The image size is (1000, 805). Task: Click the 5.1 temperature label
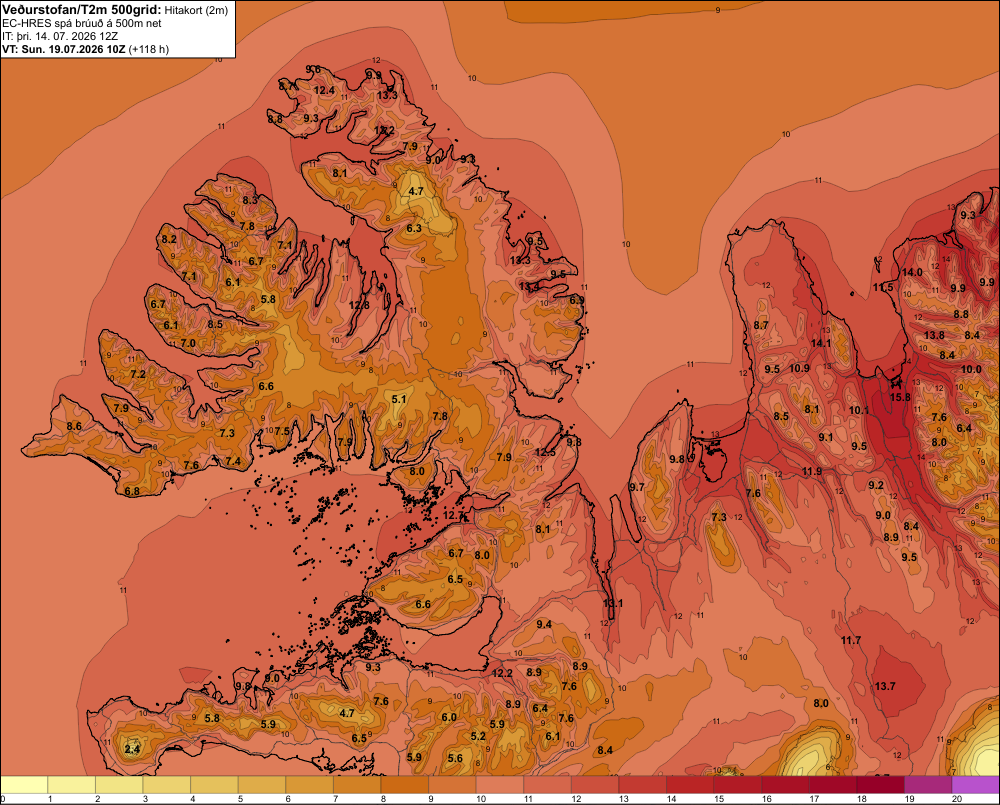399,399
